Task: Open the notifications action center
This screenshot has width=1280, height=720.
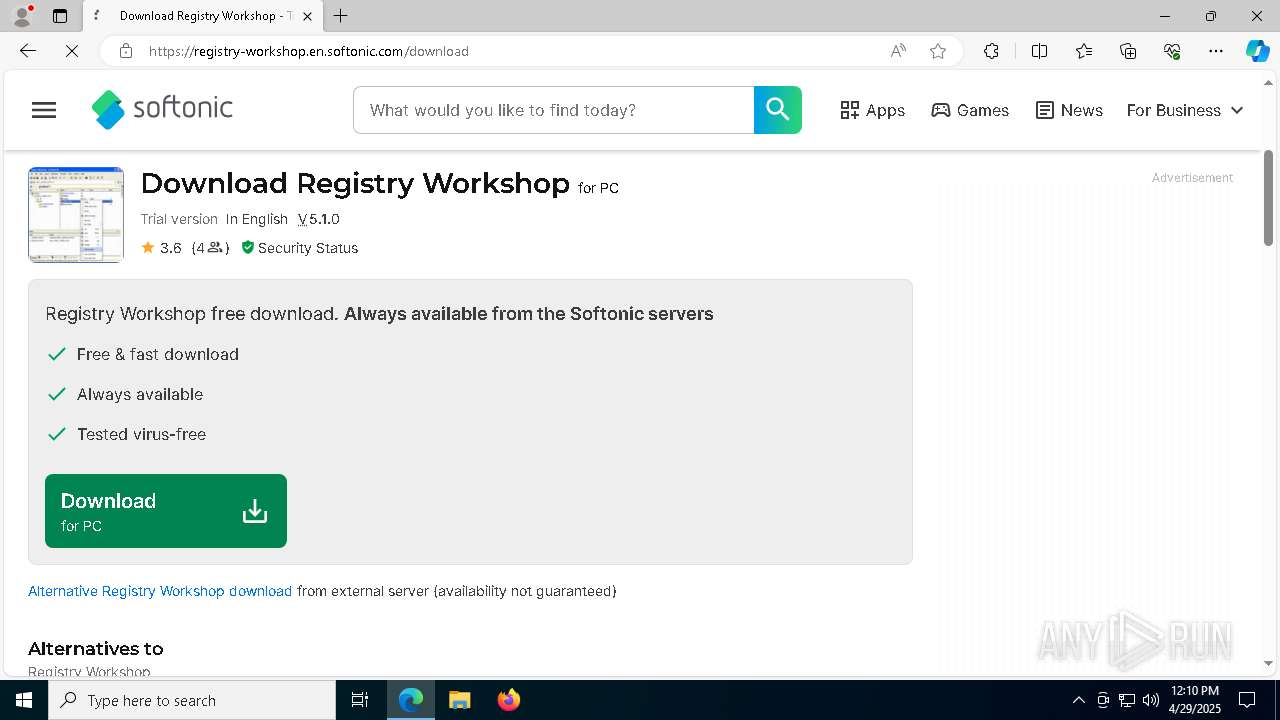Action: 1247,700
